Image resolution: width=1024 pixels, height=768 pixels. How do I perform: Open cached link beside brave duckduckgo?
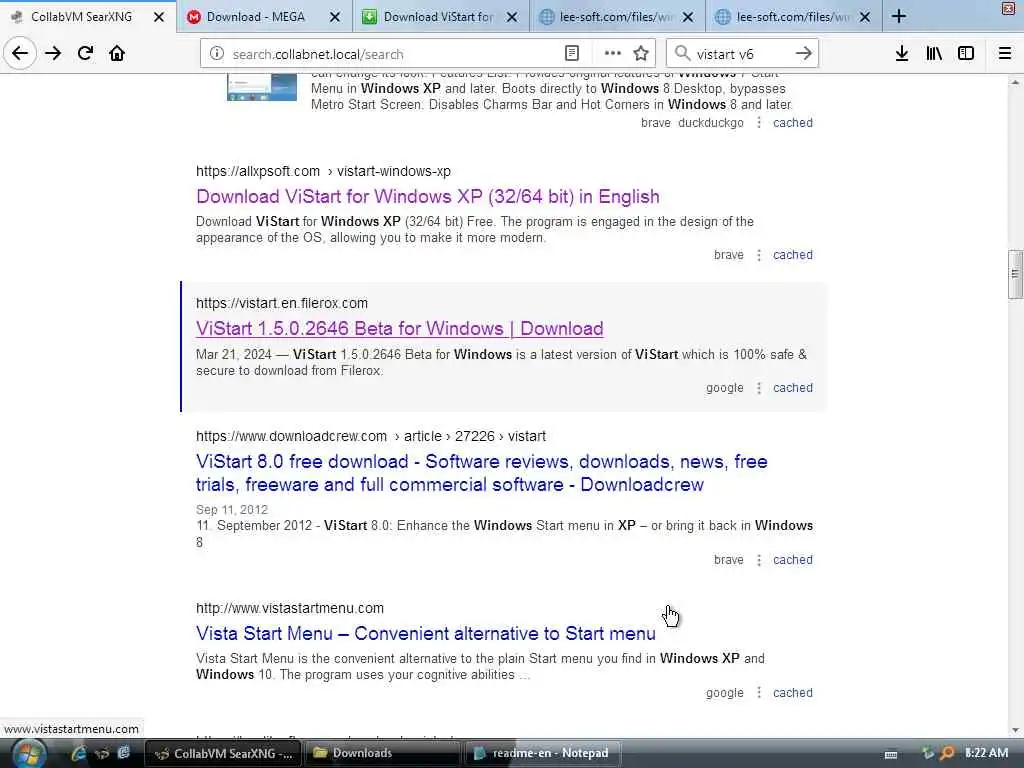pyautogui.click(x=793, y=123)
